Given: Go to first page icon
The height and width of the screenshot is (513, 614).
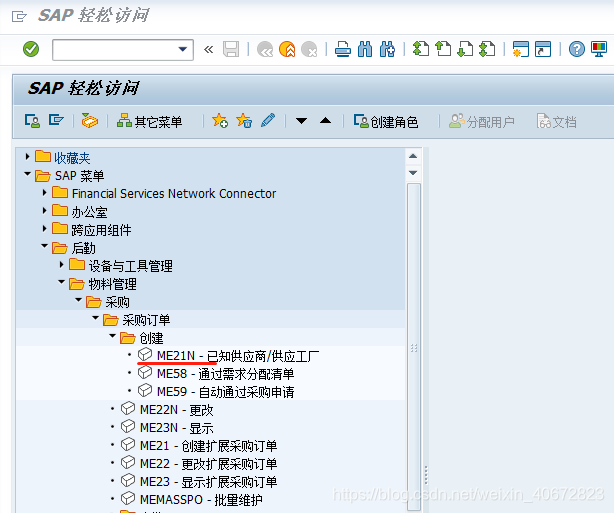Looking at the screenshot, I should coord(421,49).
